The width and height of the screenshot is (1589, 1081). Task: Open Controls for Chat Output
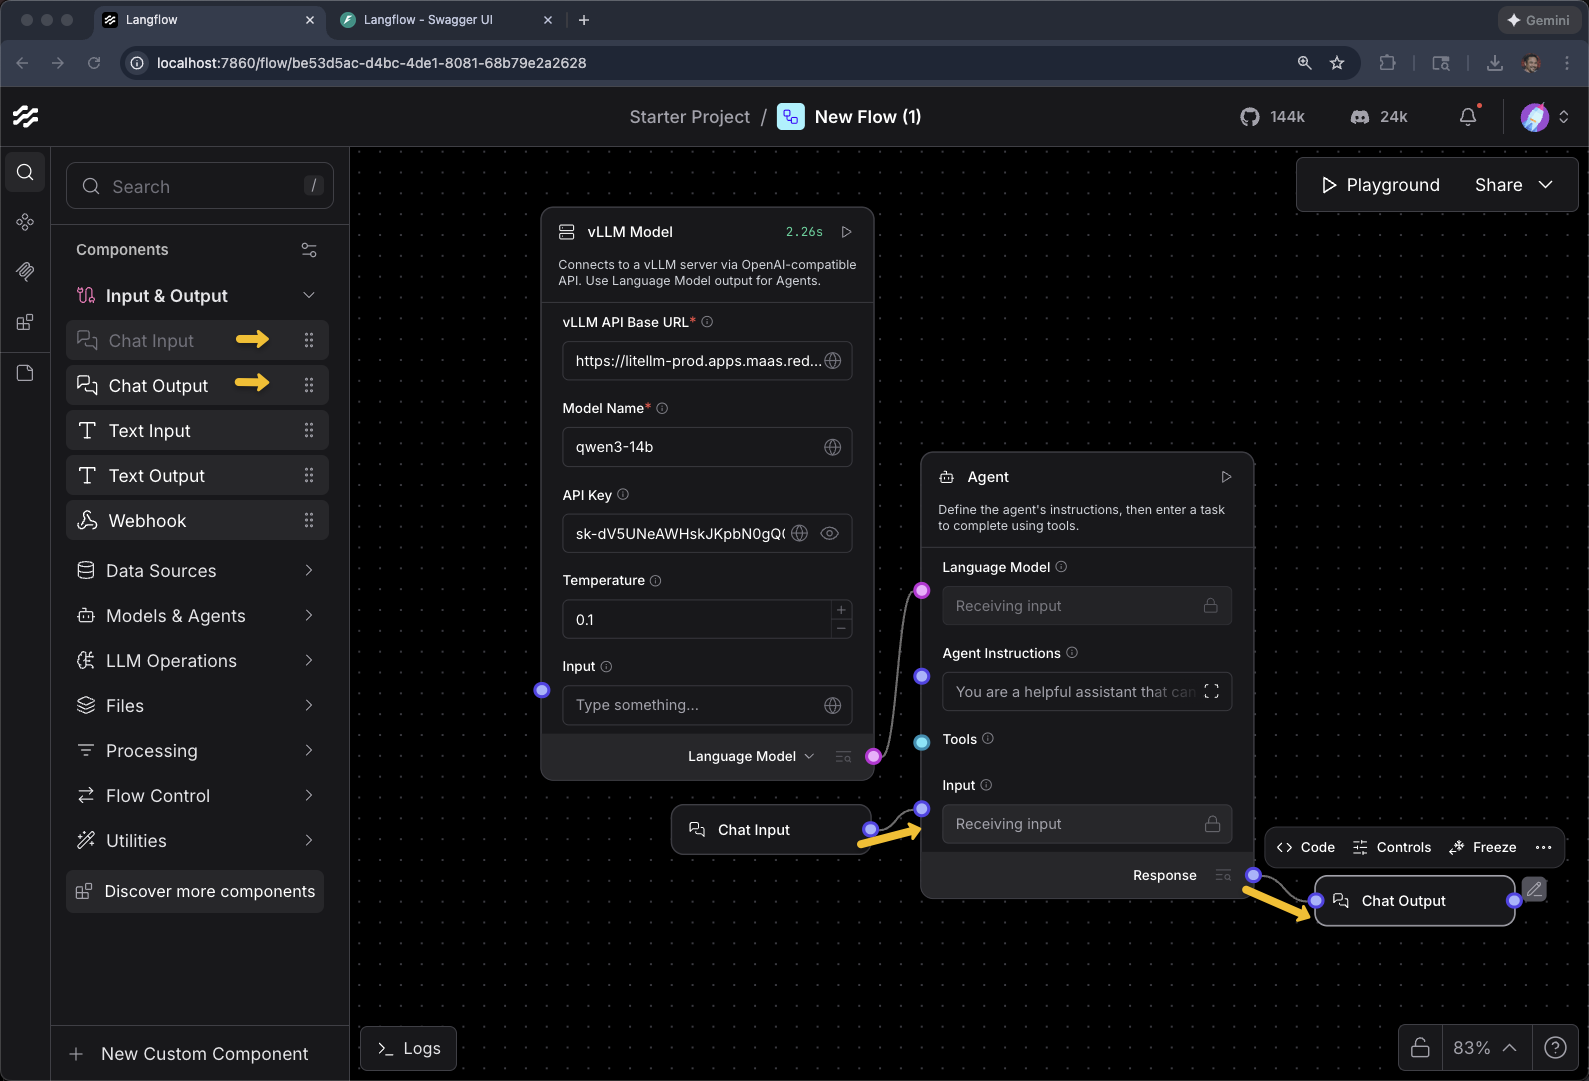click(x=1392, y=847)
